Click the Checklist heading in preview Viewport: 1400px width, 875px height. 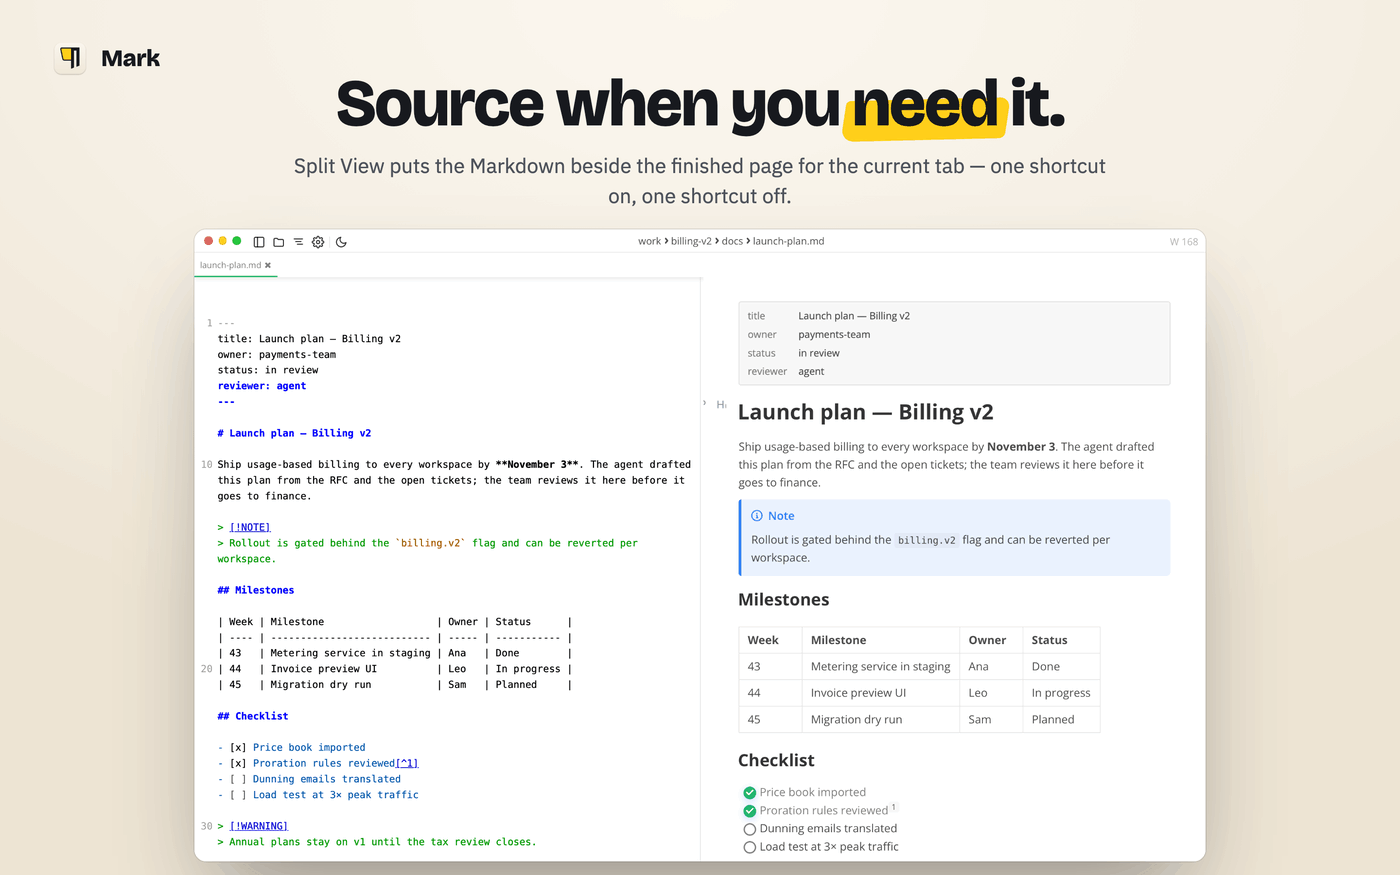tap(776, 761)
